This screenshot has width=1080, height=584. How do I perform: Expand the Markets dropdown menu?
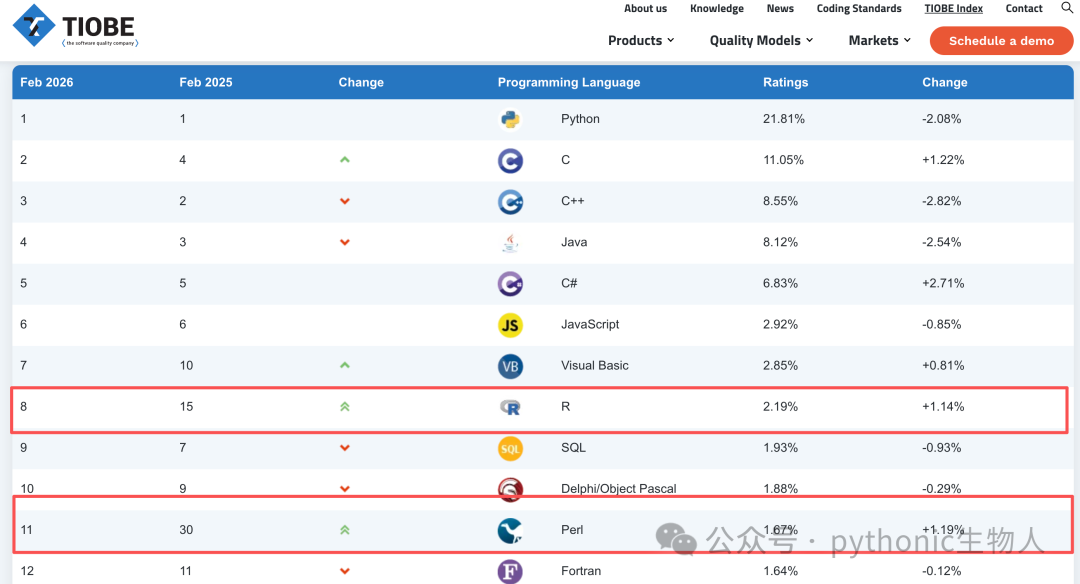(x=880, y=41)
